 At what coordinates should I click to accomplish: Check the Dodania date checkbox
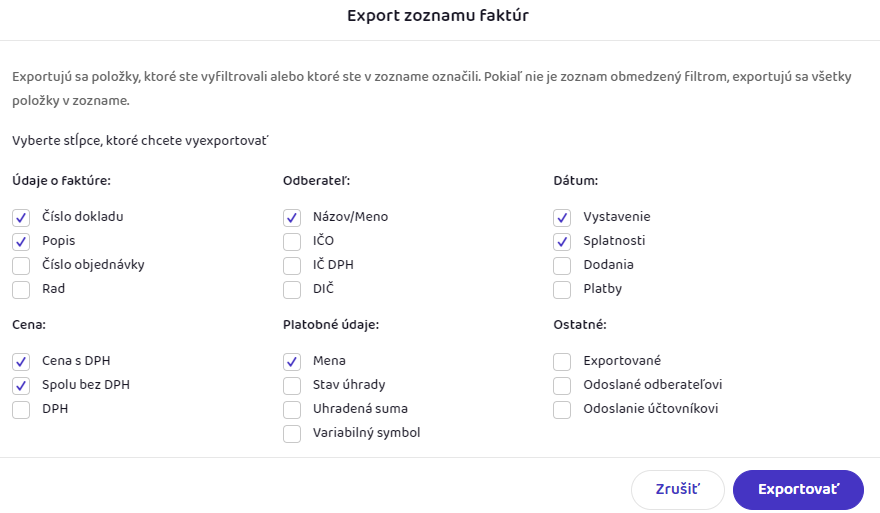562,265
